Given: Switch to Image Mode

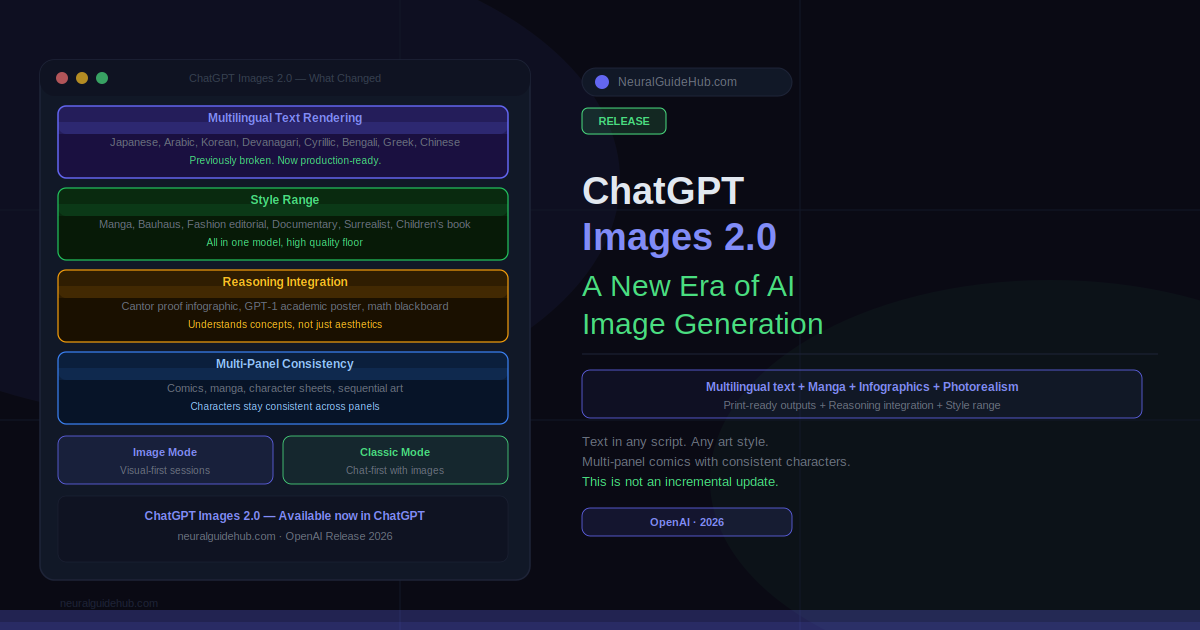Looking at the screenshot, I should [x=165, y=460].
